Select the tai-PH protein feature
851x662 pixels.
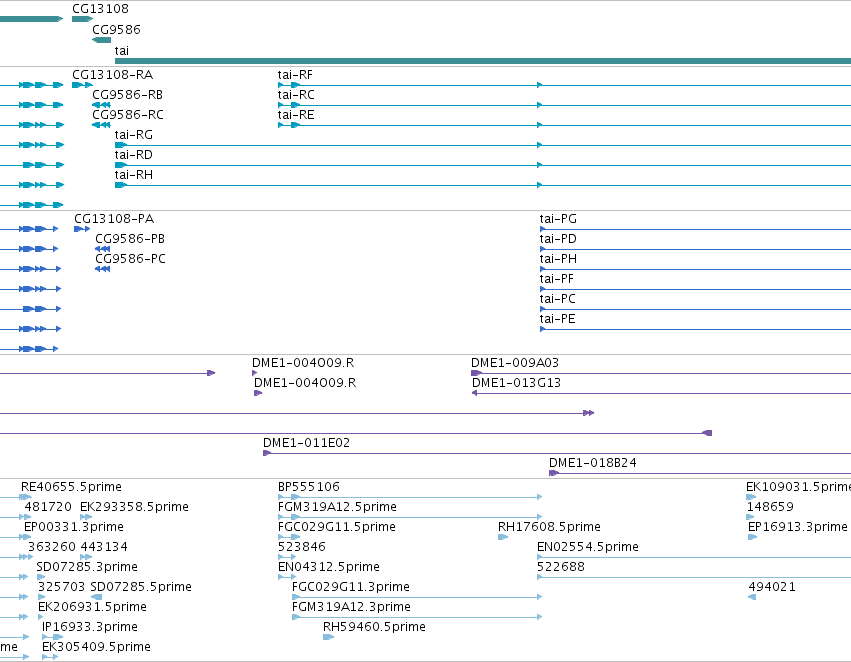click(x=558, y=259)
